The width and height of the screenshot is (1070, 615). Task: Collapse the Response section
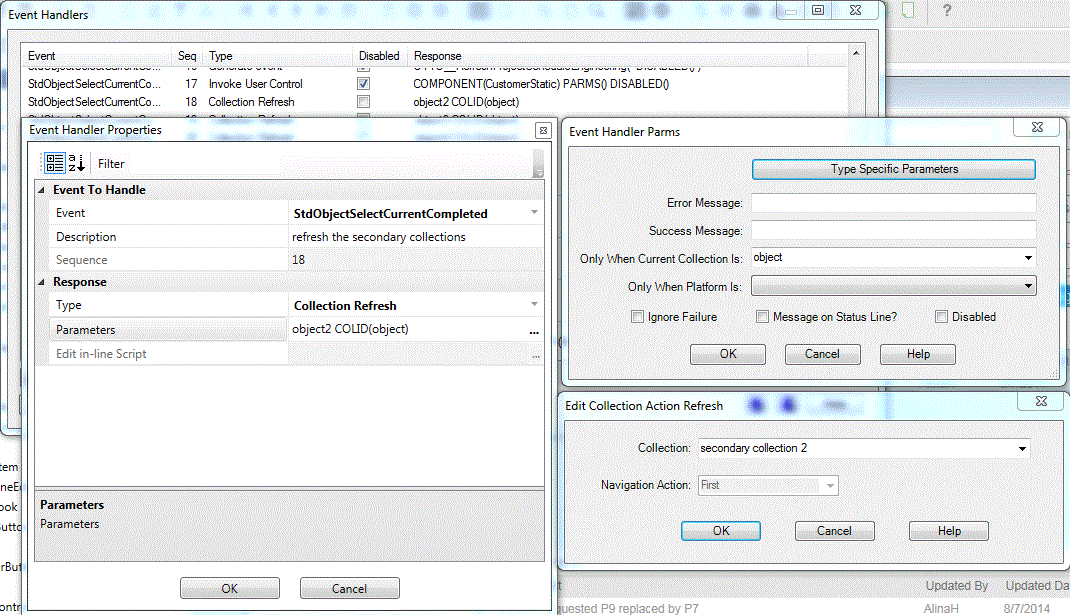40,281
